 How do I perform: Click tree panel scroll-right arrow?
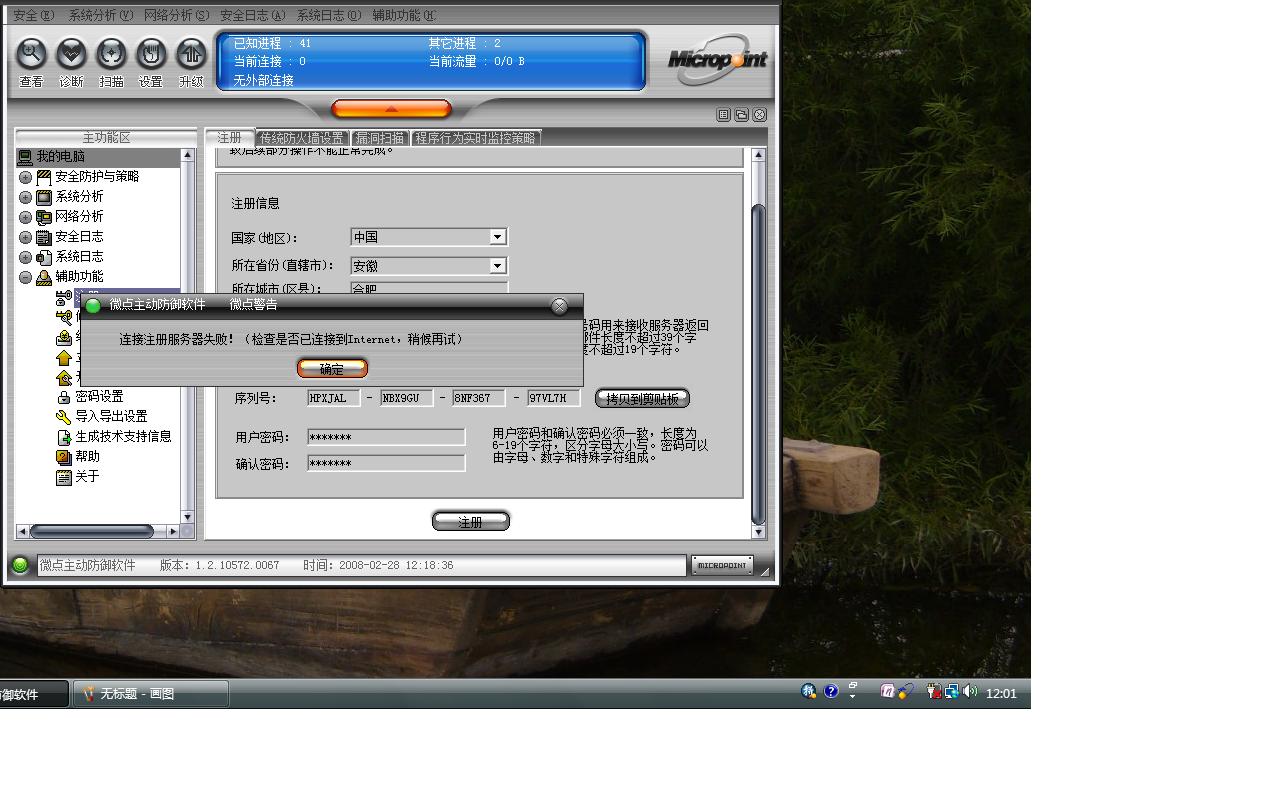pyautogui.click(x=173, y=531)
